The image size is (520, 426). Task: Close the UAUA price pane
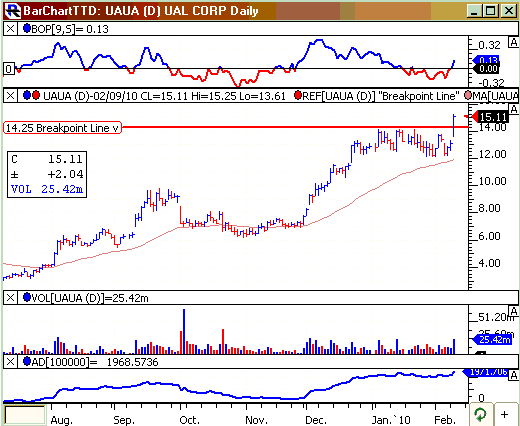pyautogui.click(x=10, y=96)
